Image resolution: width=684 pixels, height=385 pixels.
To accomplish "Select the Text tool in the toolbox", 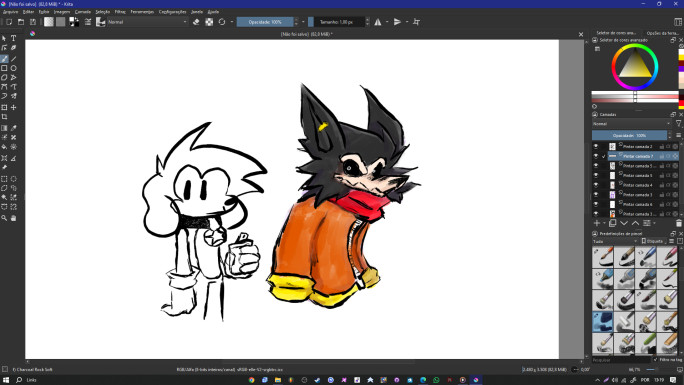I will tap(14, 38).
